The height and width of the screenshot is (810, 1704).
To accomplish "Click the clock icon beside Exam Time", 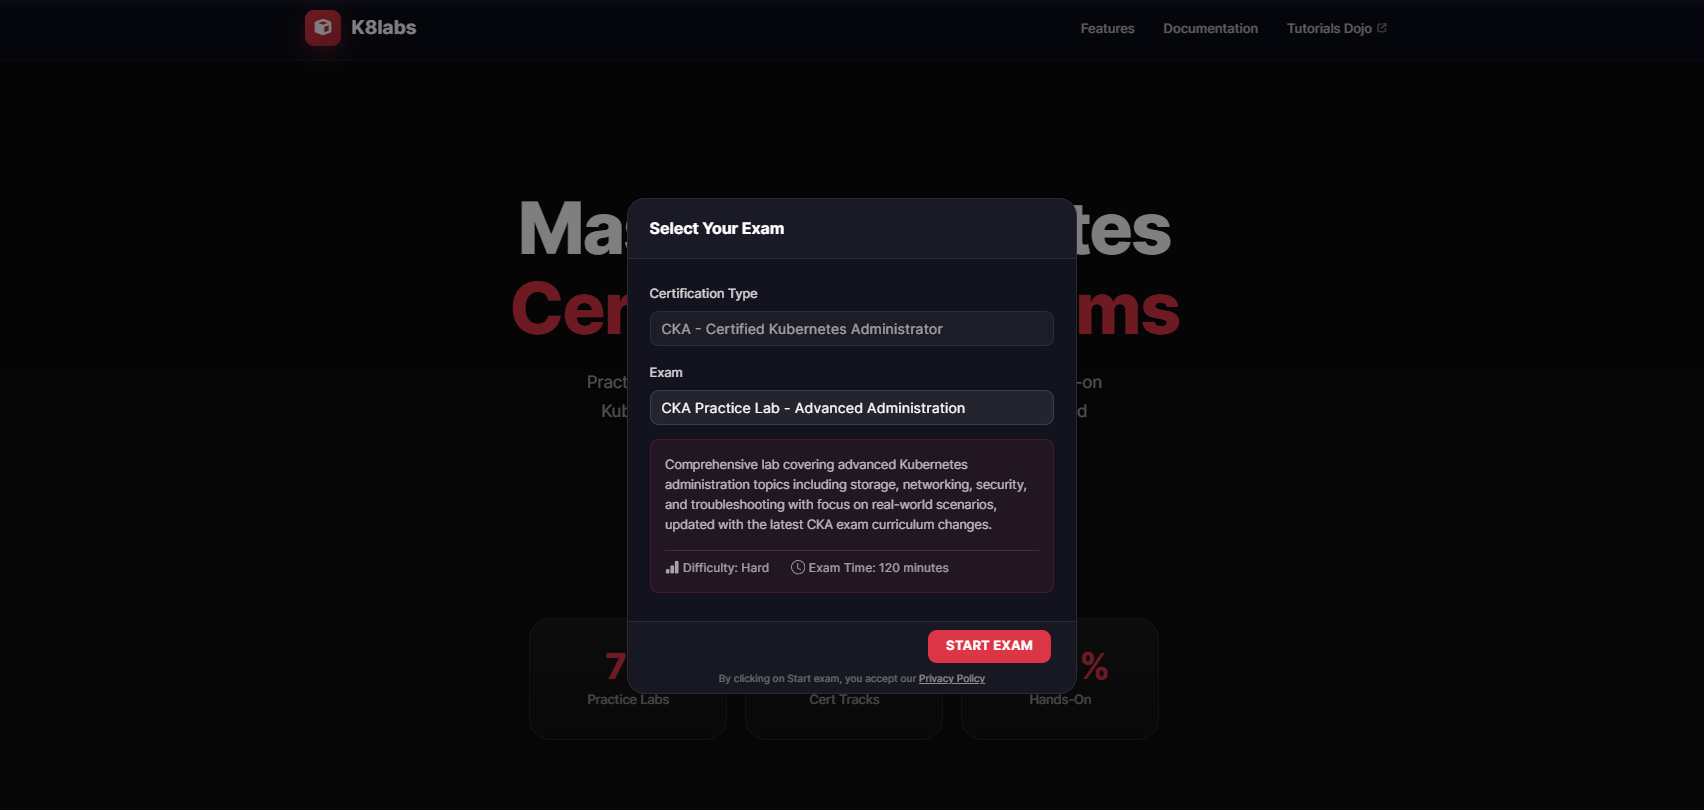I will coord(798,568).
